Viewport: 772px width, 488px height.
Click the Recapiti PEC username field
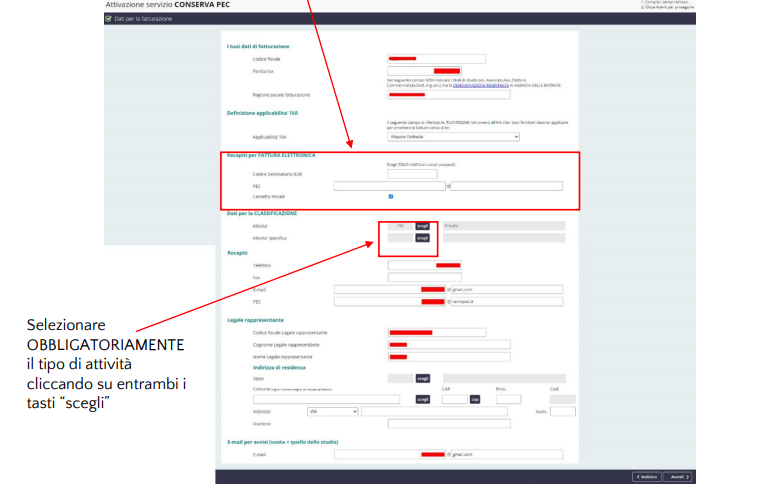click(390, 301)
